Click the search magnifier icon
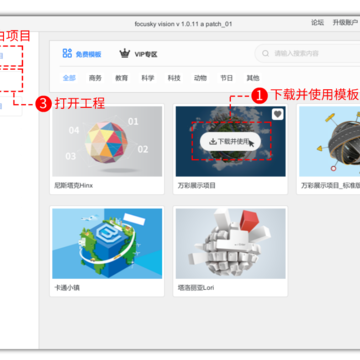The width and height of the screenshot is (360, 360). 265,53
